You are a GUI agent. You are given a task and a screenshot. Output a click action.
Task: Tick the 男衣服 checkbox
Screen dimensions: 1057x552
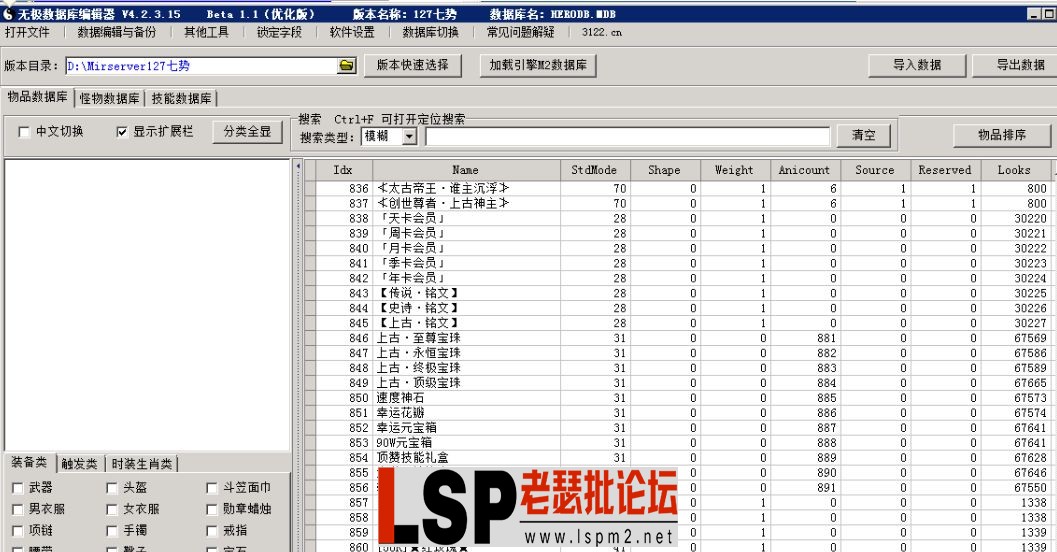coord(18,510)
